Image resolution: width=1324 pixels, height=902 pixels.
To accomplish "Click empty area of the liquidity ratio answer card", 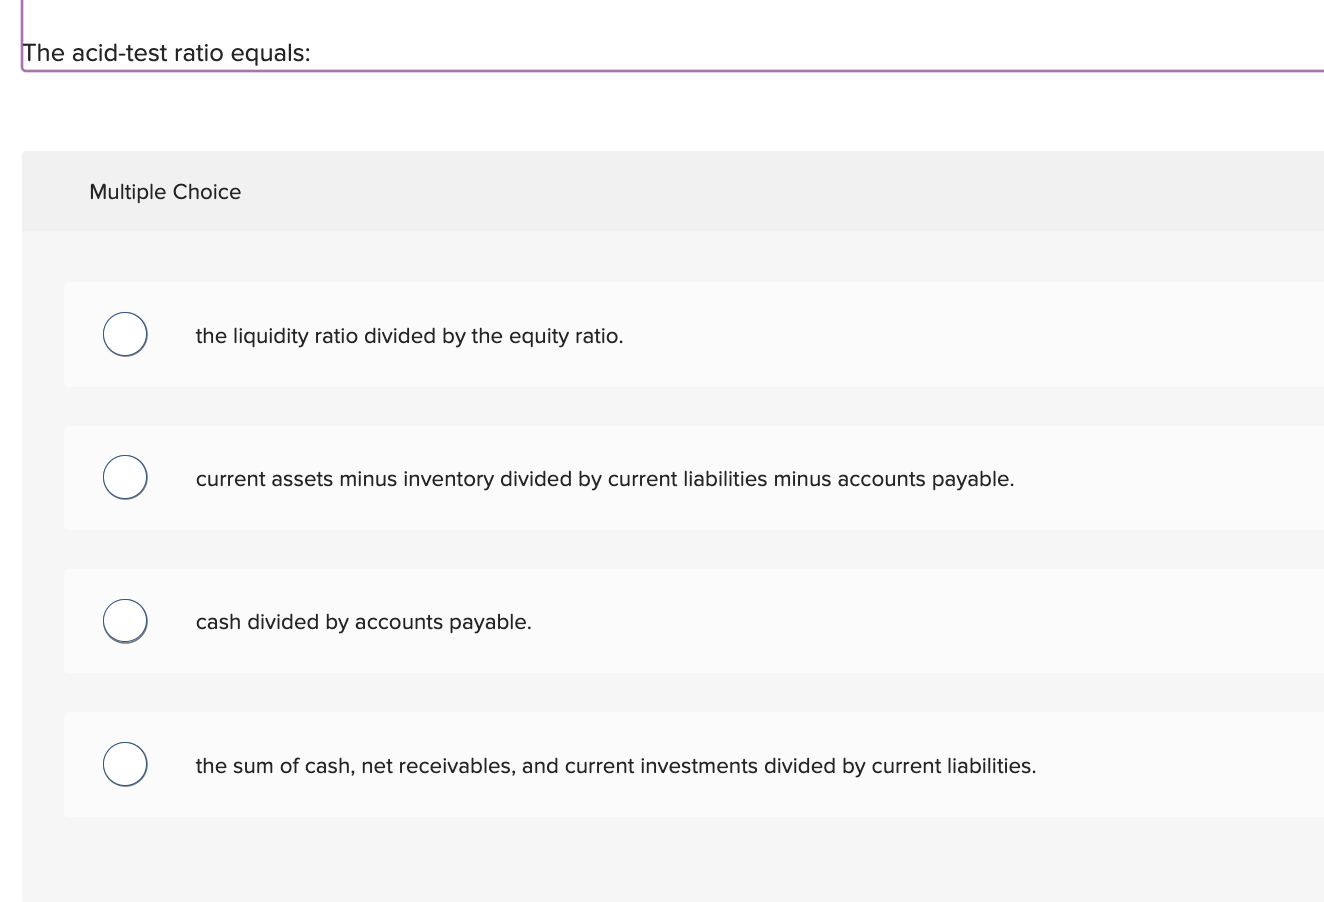I will (x=950, y=336).
